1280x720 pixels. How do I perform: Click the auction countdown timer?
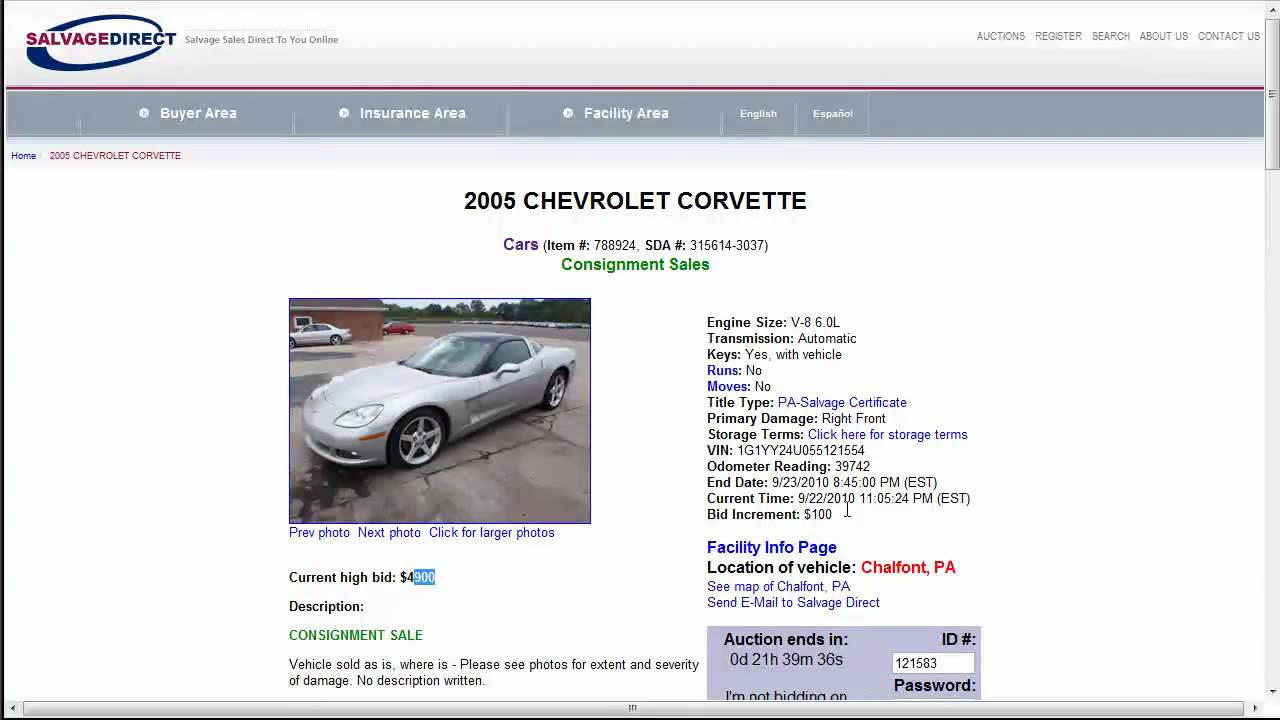point(786,660)
